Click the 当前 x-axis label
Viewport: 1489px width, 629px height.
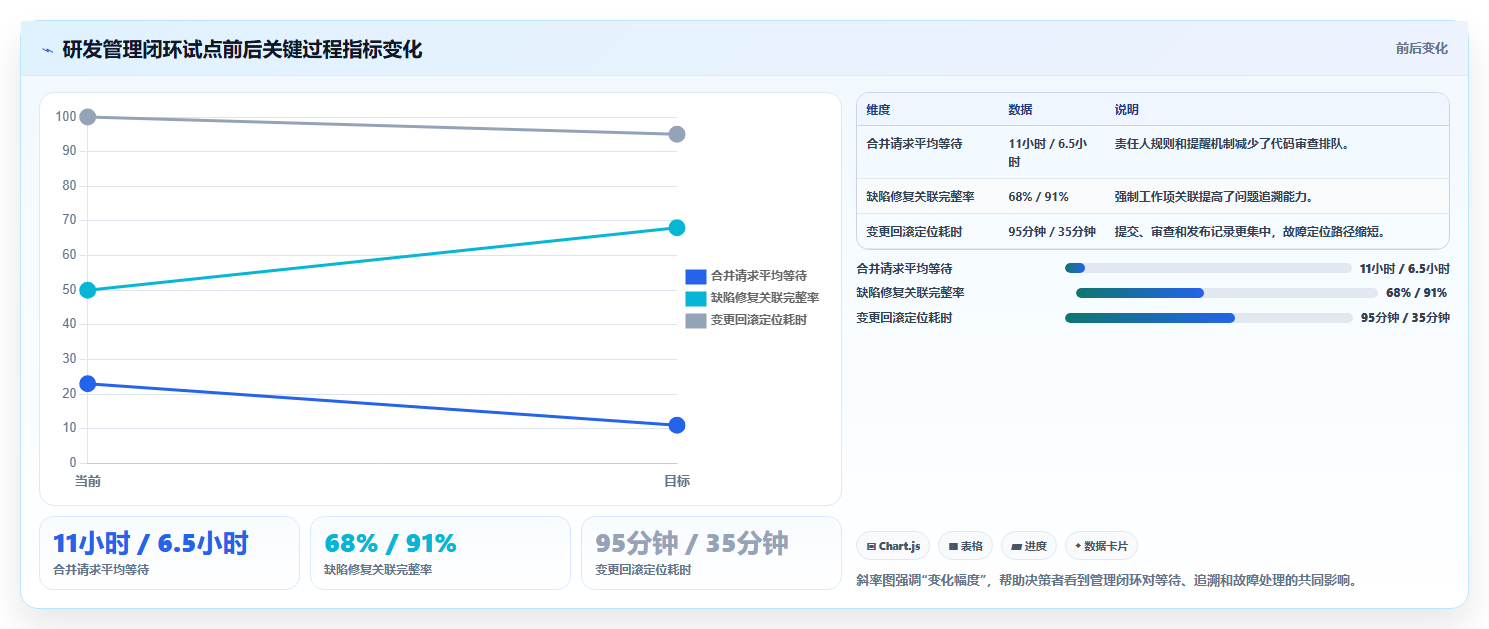(x=88, y=481)
